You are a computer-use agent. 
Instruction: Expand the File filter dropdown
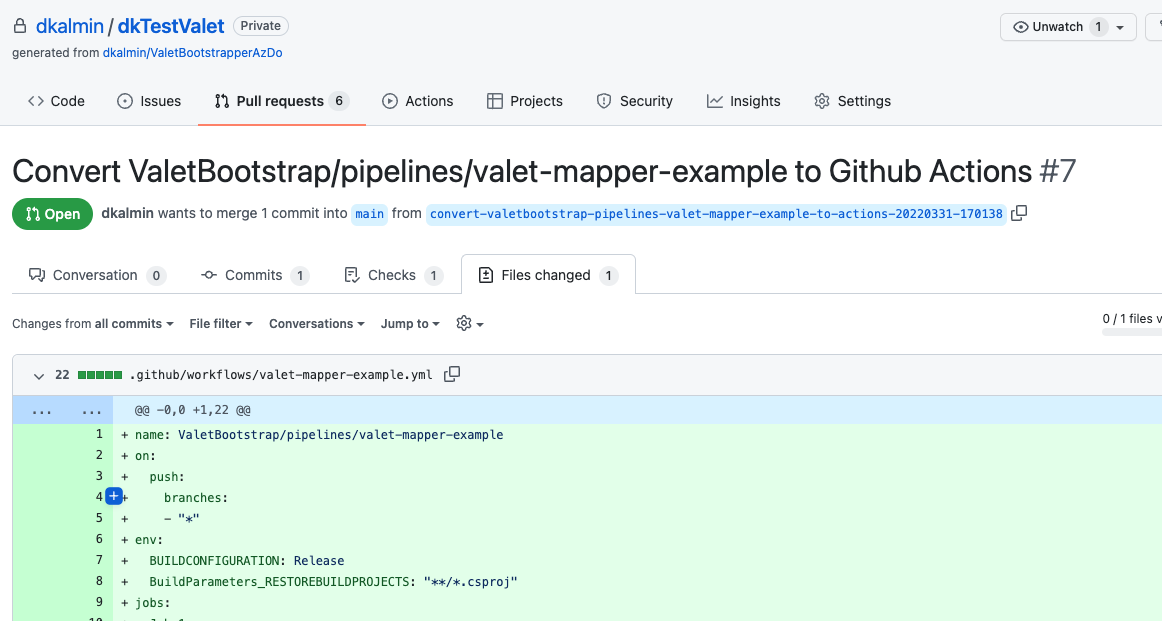221,324
